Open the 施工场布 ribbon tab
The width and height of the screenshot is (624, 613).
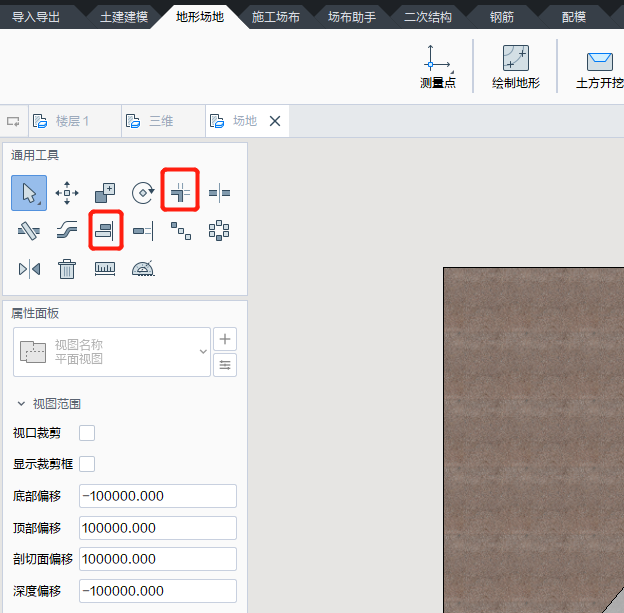pos(276,17)
